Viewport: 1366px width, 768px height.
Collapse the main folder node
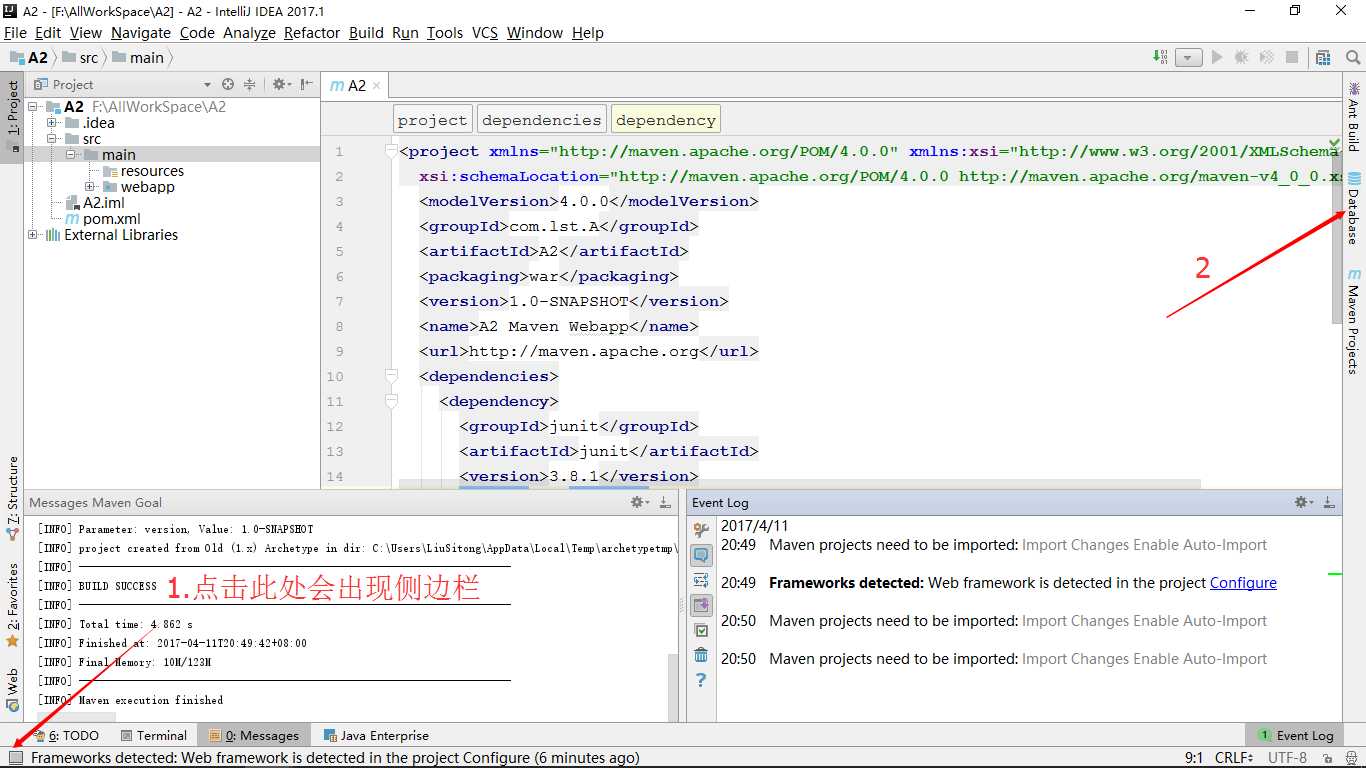(71, 155)
